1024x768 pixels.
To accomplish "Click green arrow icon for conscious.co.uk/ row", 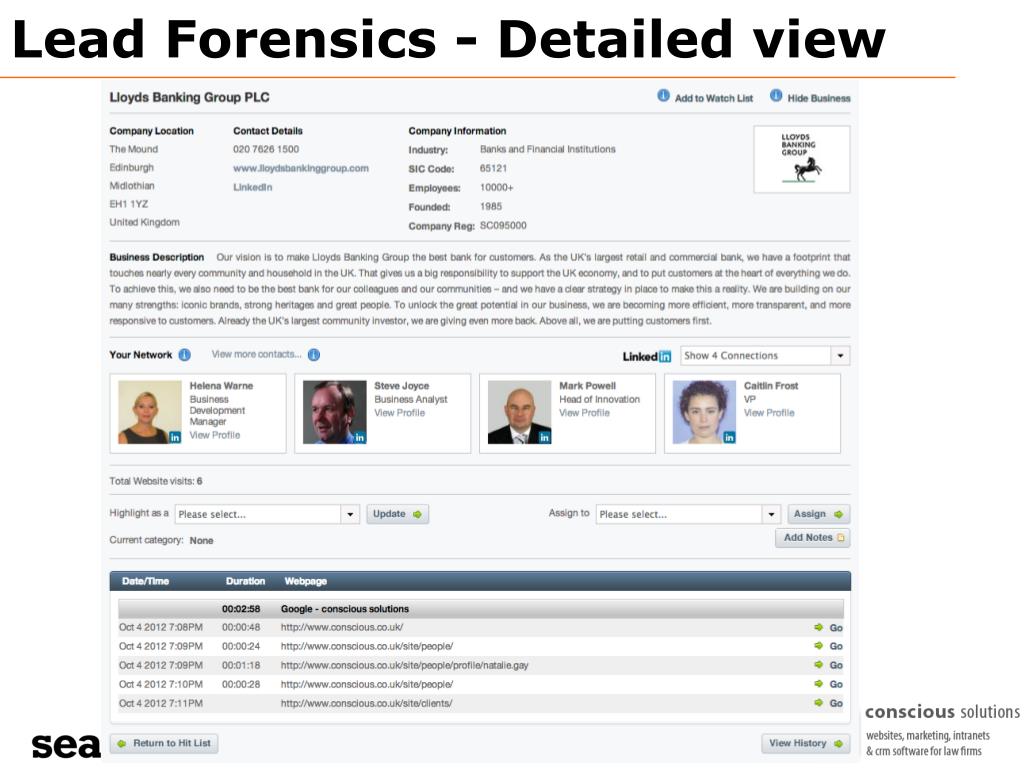I will click(x=818, y=627).
